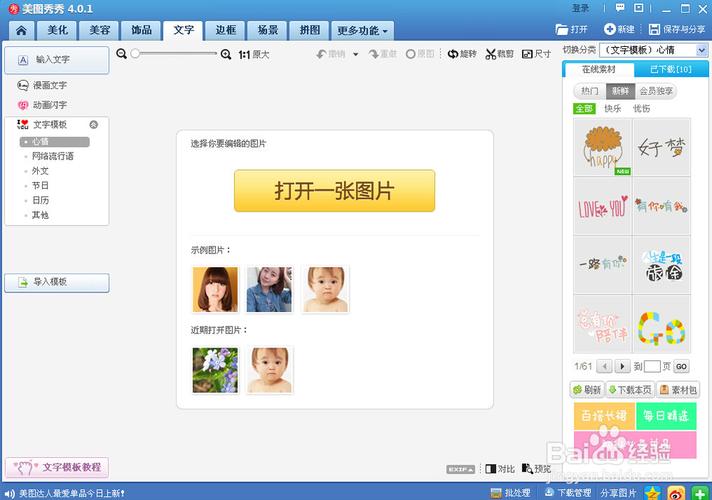
Task: Click the 裁剪 scissors icon
Action: (490, 54)
